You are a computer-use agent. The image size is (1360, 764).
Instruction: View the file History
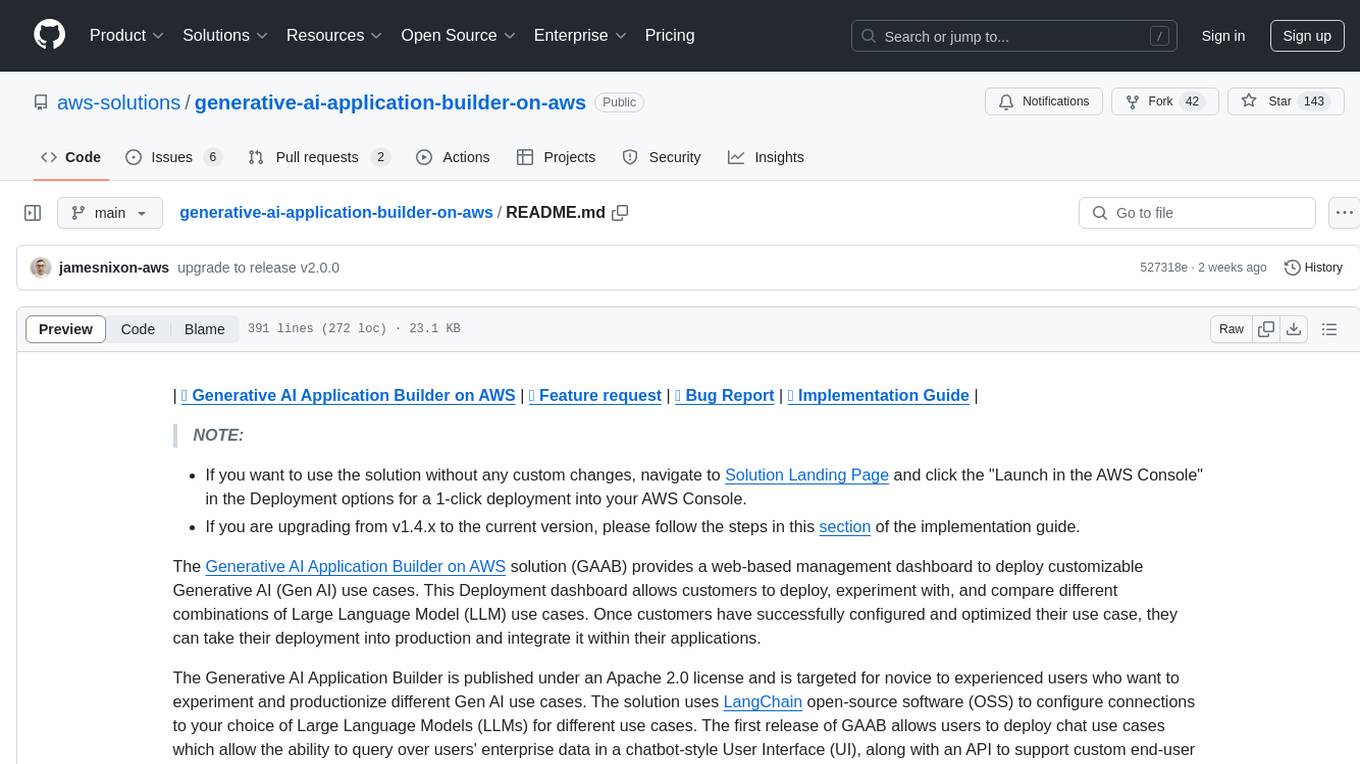point(1313,268)
